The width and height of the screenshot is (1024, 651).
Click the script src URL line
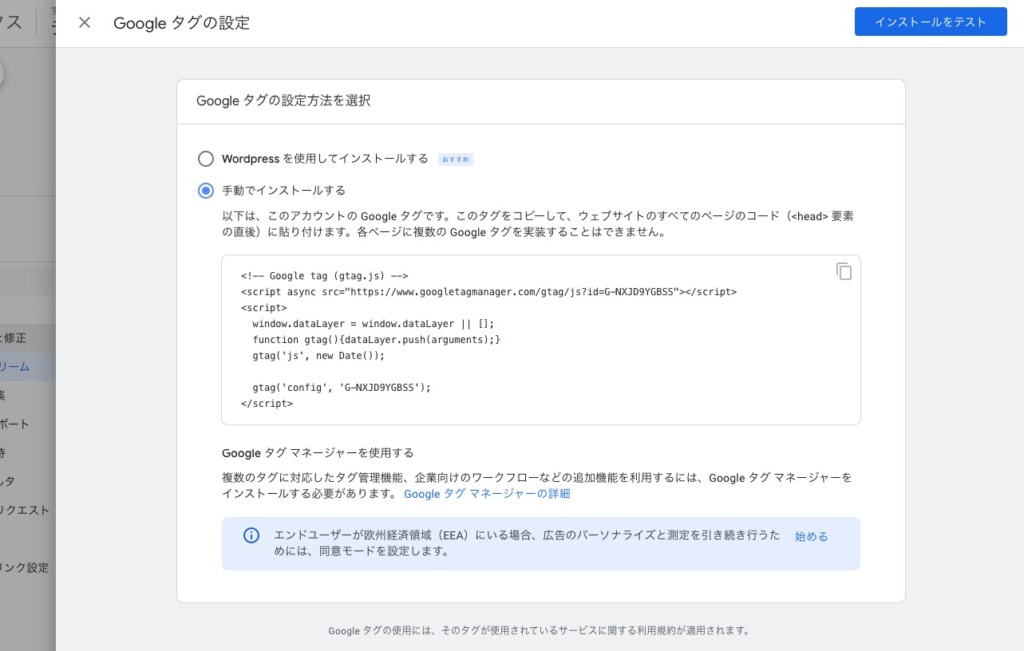click(488, 292)
